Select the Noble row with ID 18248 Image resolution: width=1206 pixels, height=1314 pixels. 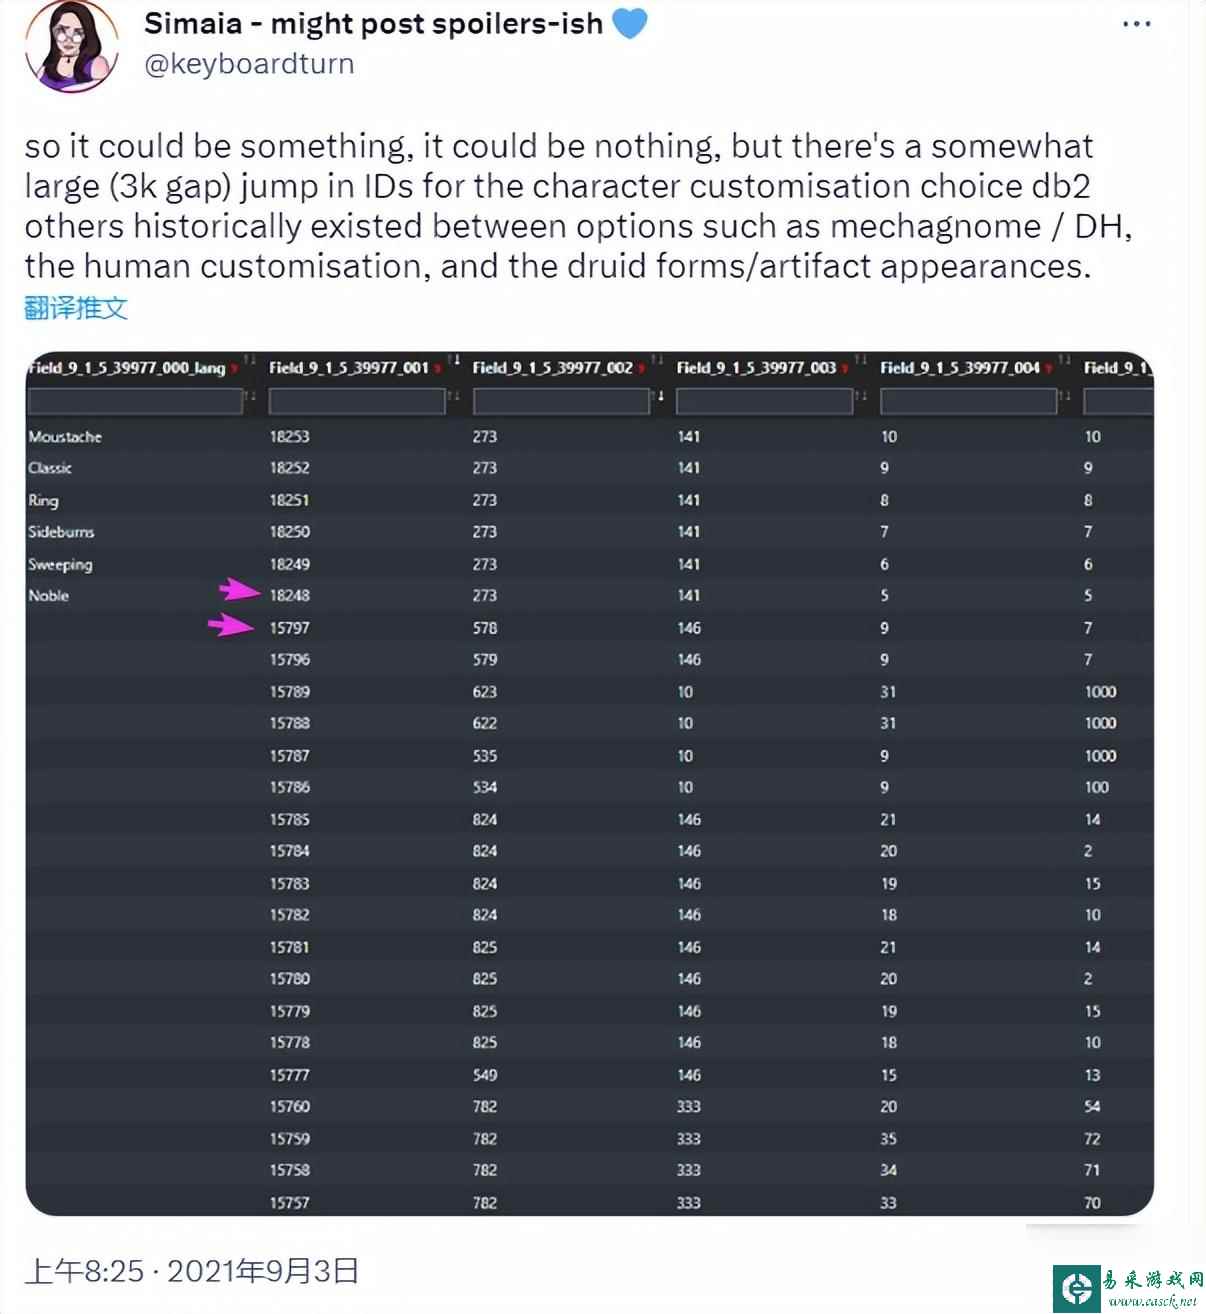[x=590, y=595]
